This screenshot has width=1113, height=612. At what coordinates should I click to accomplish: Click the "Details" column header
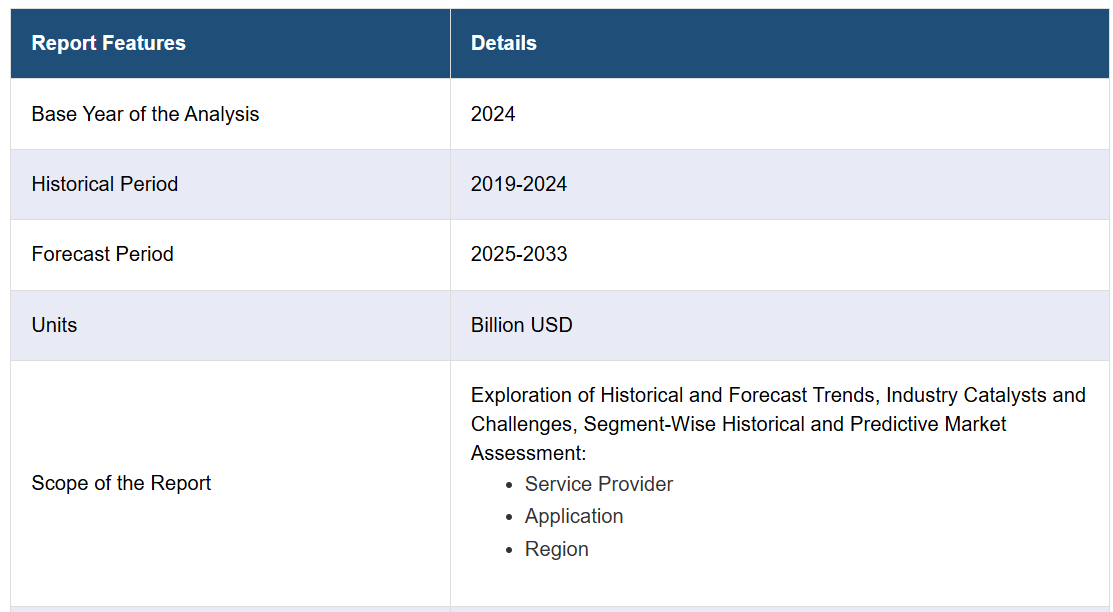point(503,43)
